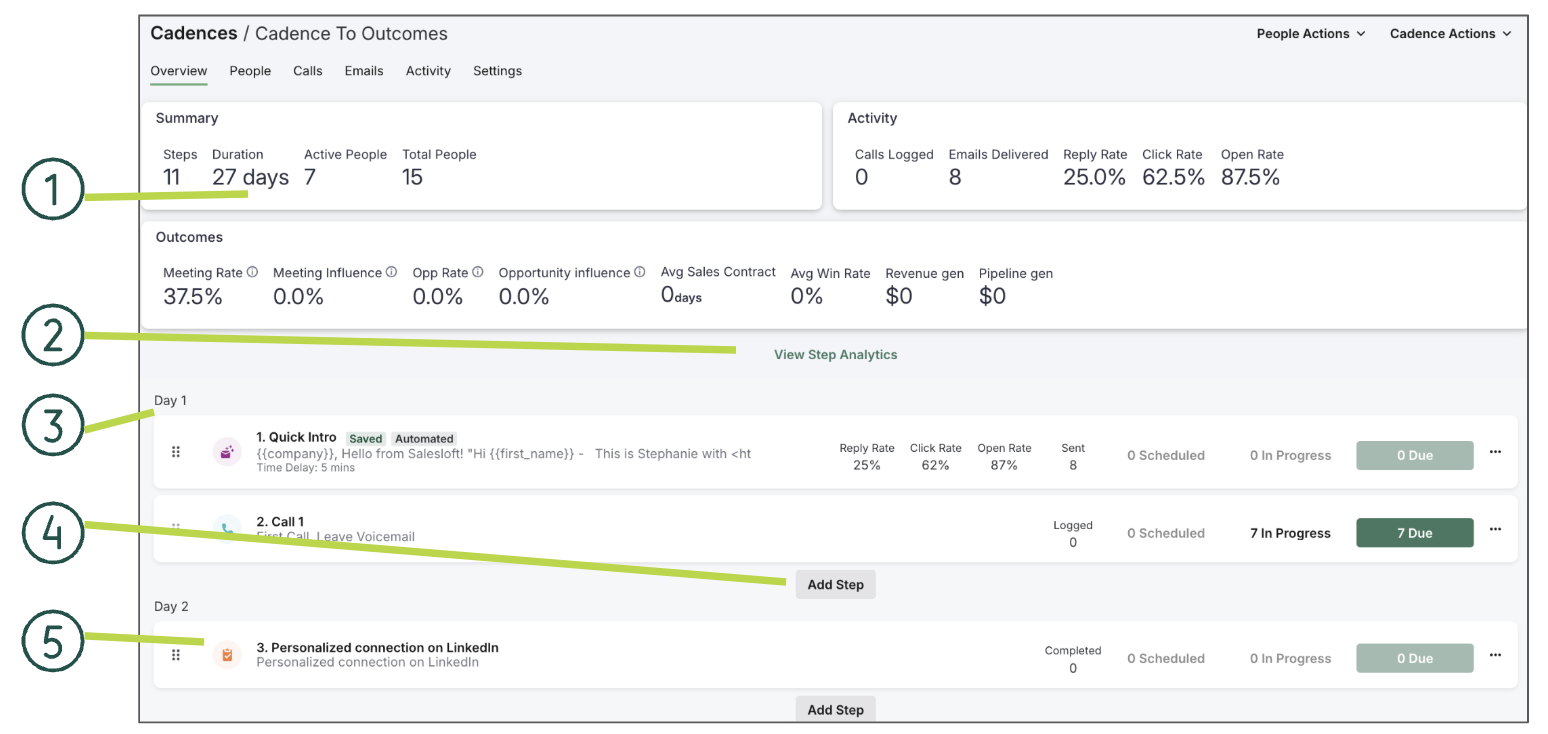Click the drag handle beside Call 1
This screenshot has height=734, width=1548.
(176, 527)
